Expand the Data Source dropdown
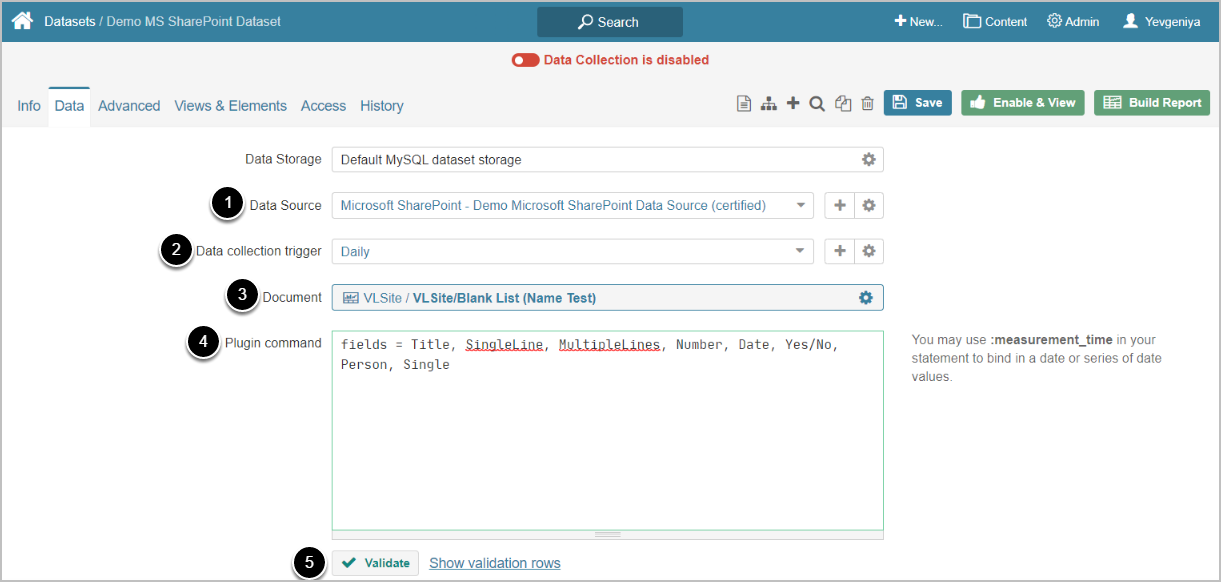Screen dimensions: 1221x582 click(801, 205)
